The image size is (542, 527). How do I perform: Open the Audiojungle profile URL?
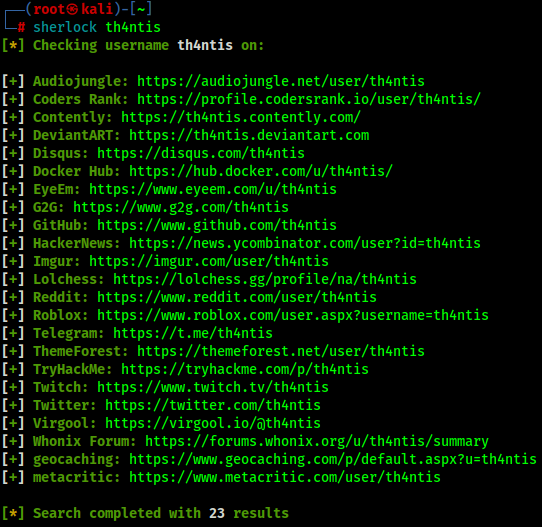281,82
